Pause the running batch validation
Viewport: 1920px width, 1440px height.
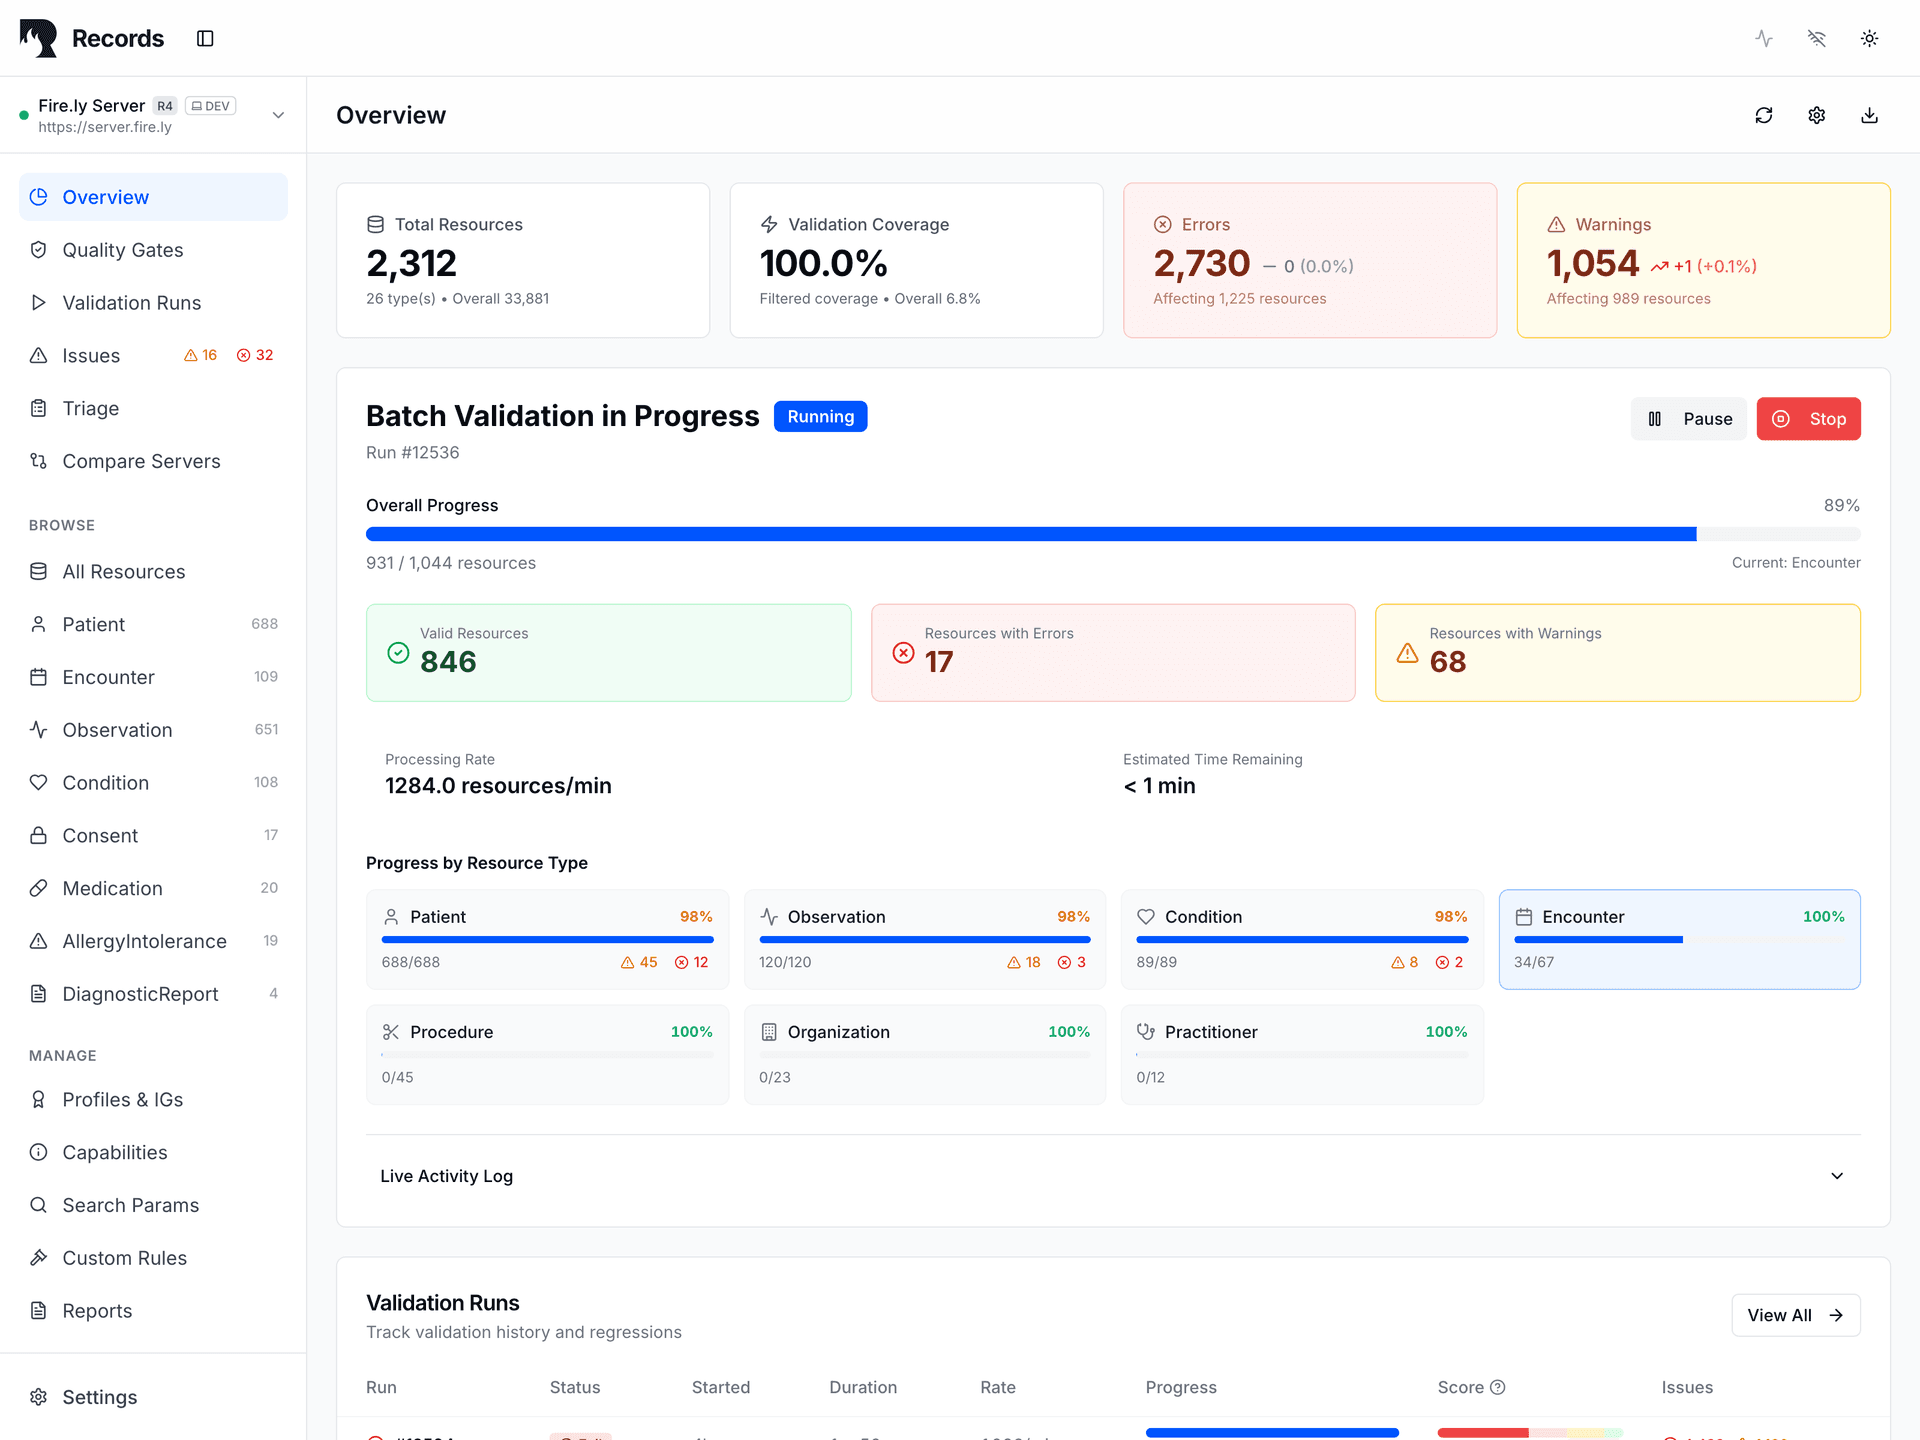click(1689, 419)
